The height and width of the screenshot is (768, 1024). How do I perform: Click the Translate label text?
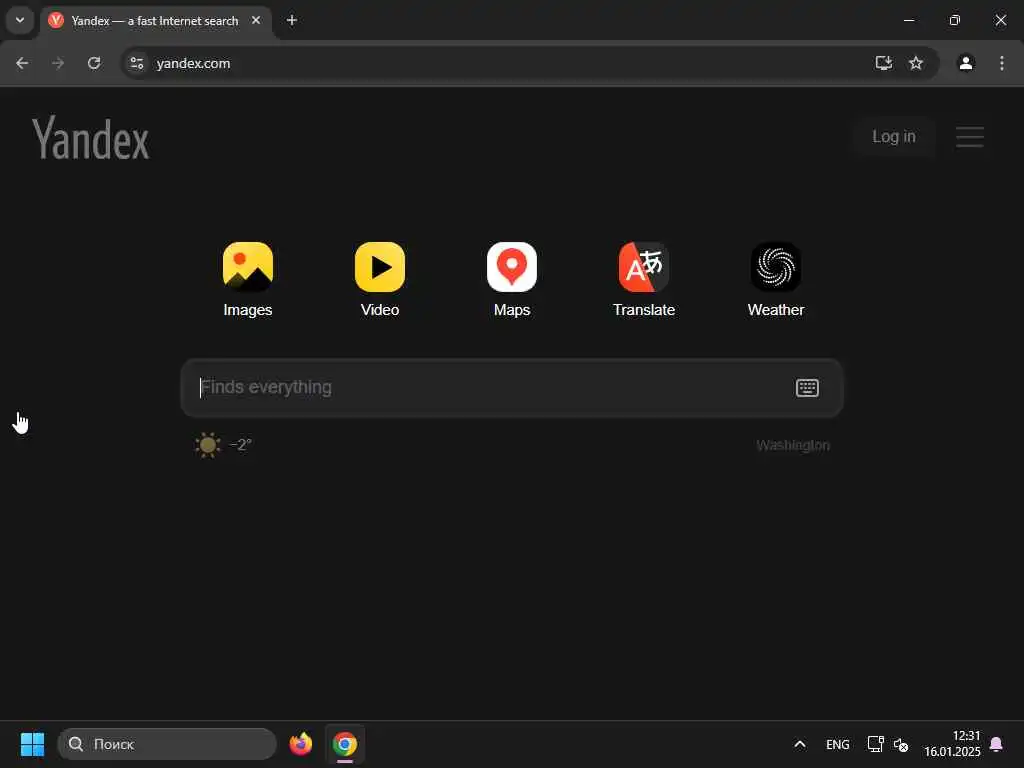(643, 310)
